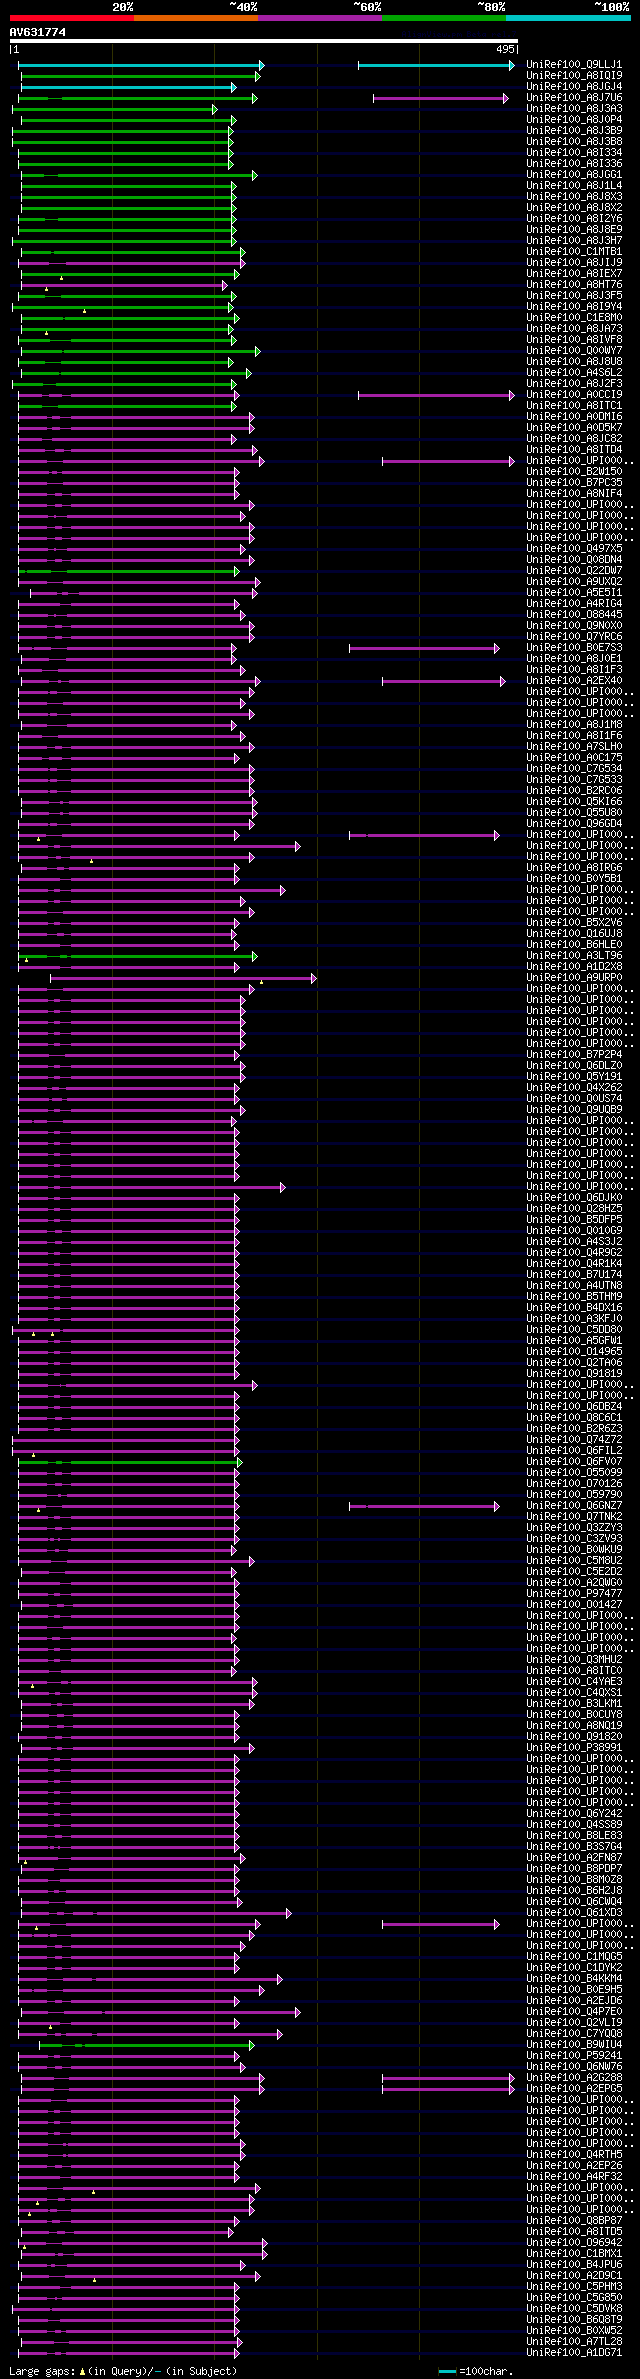Image resolution: width=640 pixels, height=2379 pixels.
Task: Open hit UniRef100_A8IQI9
Action: [x=574, y=75]
